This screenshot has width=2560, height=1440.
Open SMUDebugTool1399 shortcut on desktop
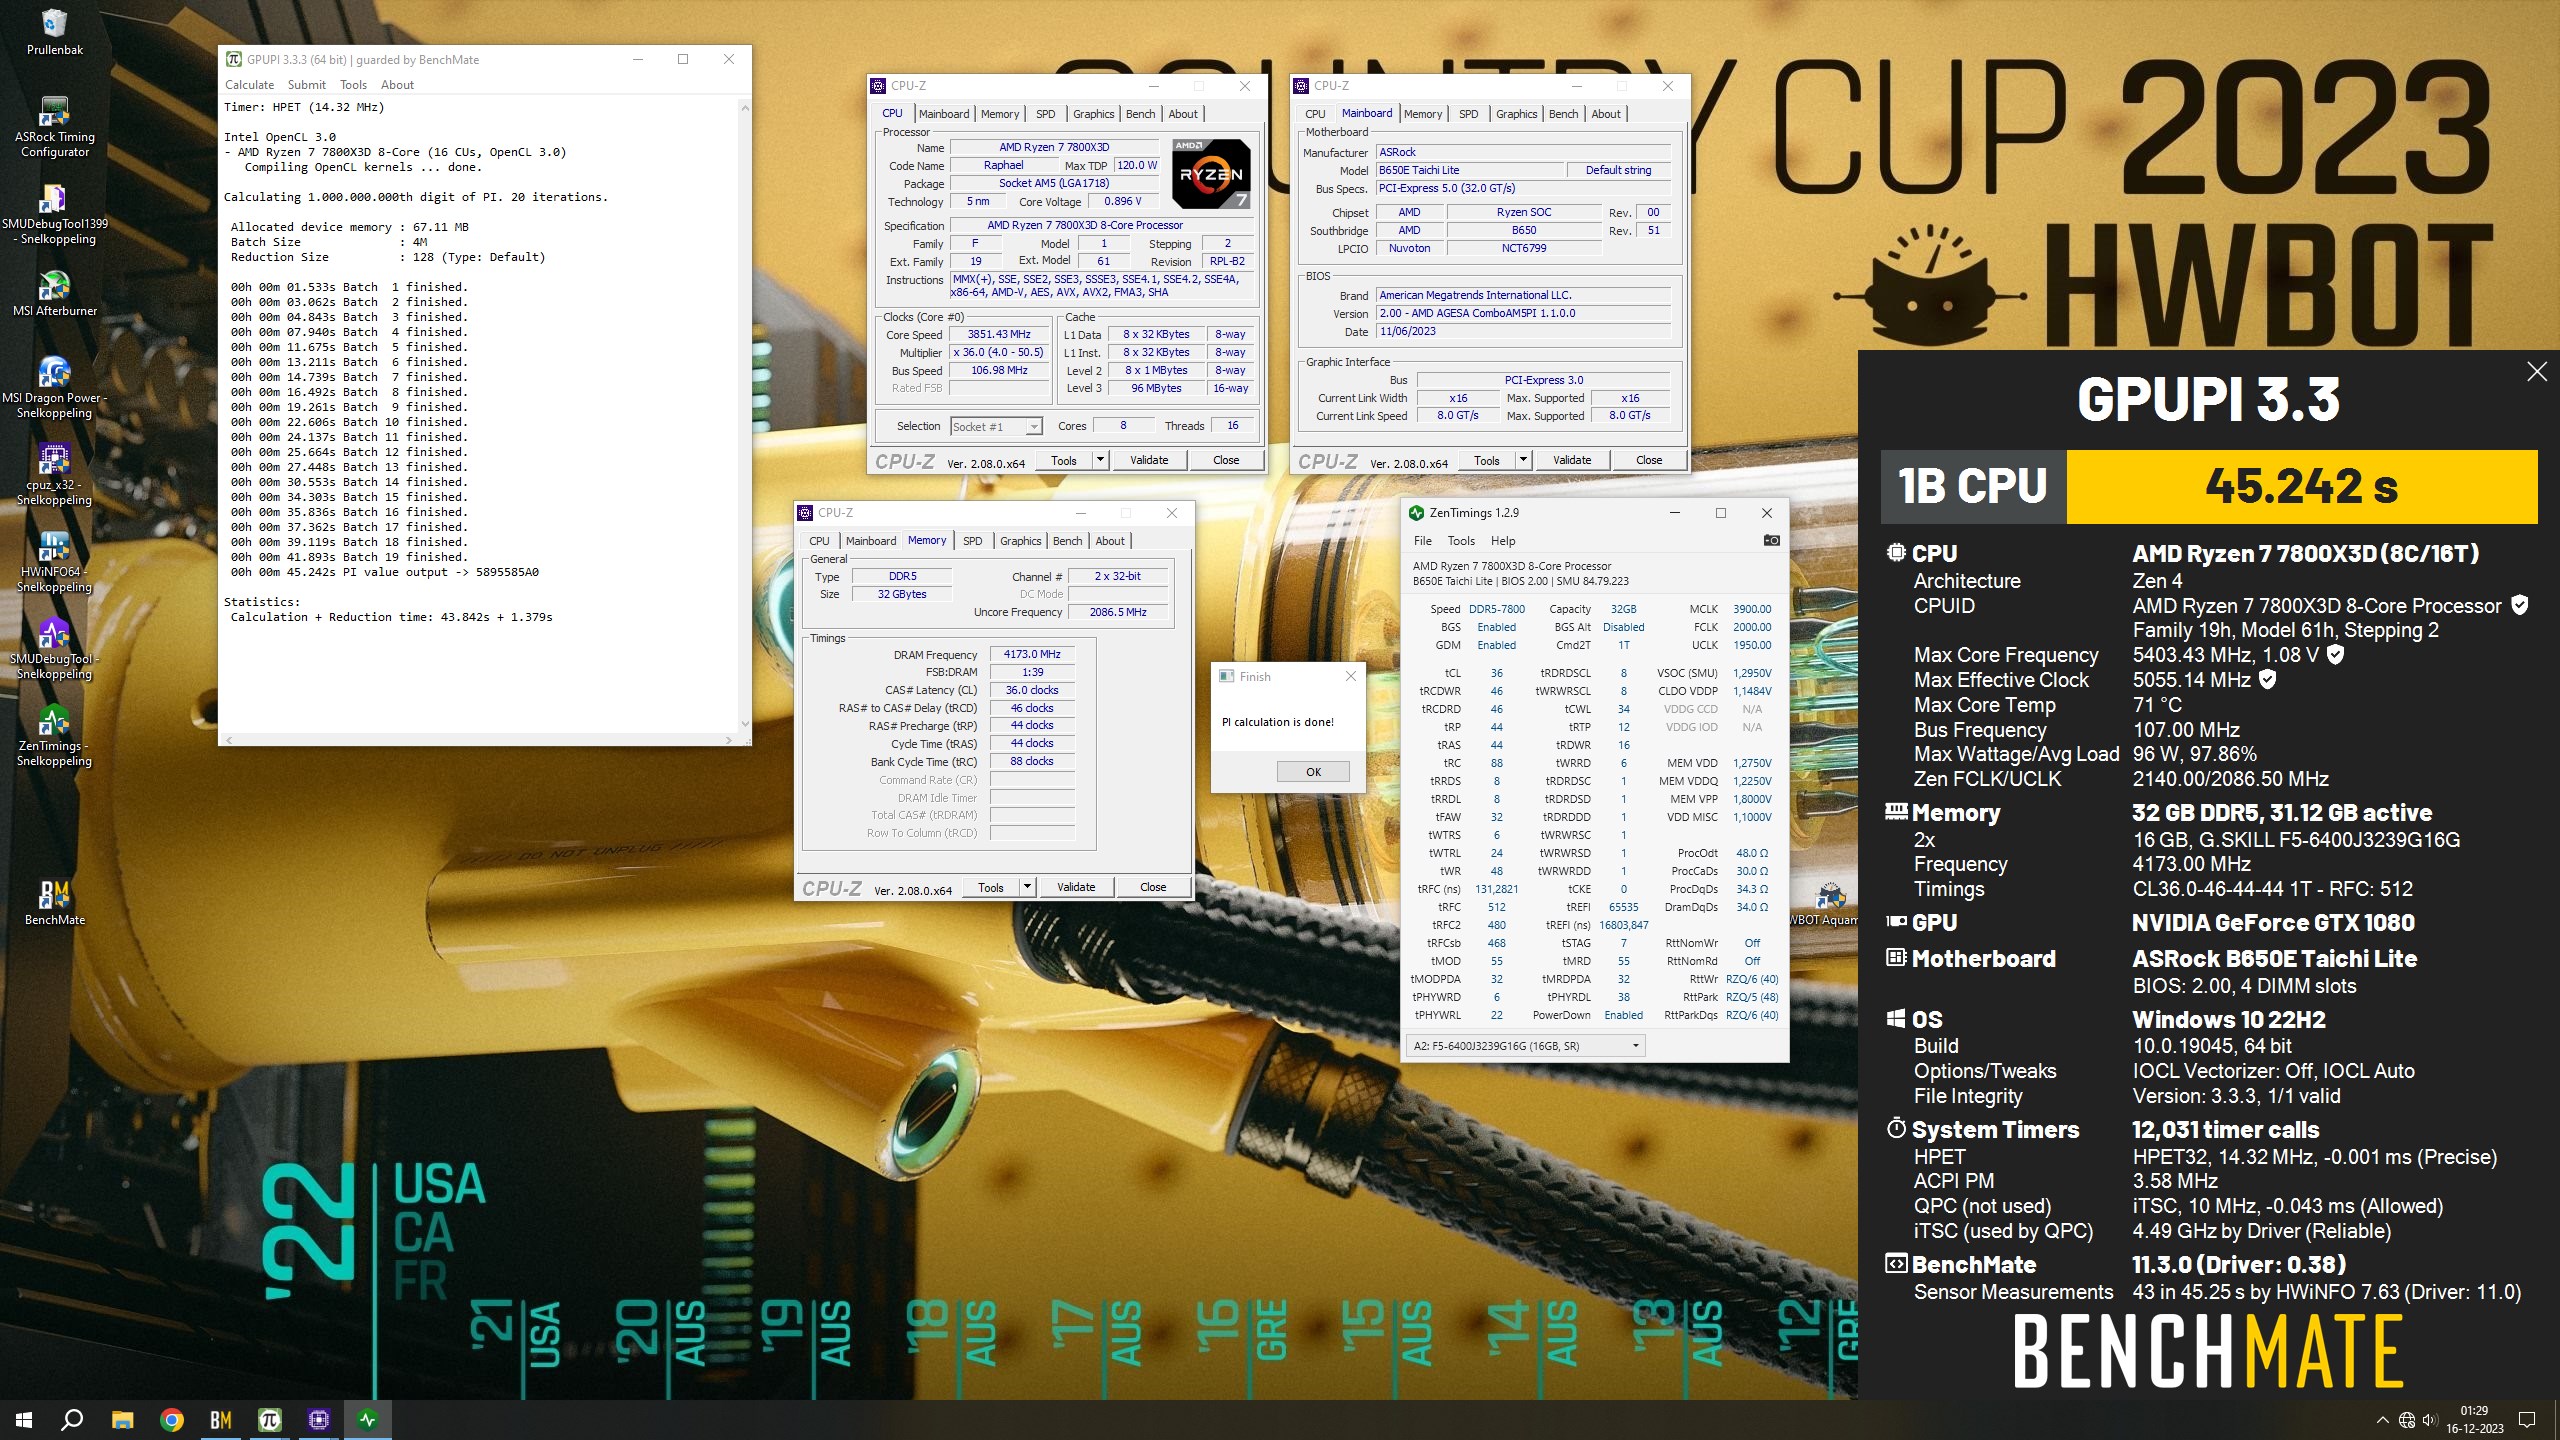pyautogui.click(x=54, y=214)
